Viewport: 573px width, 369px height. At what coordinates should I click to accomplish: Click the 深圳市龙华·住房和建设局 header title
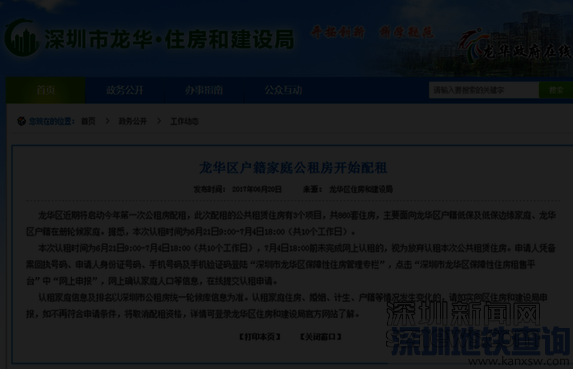point(170,39)
